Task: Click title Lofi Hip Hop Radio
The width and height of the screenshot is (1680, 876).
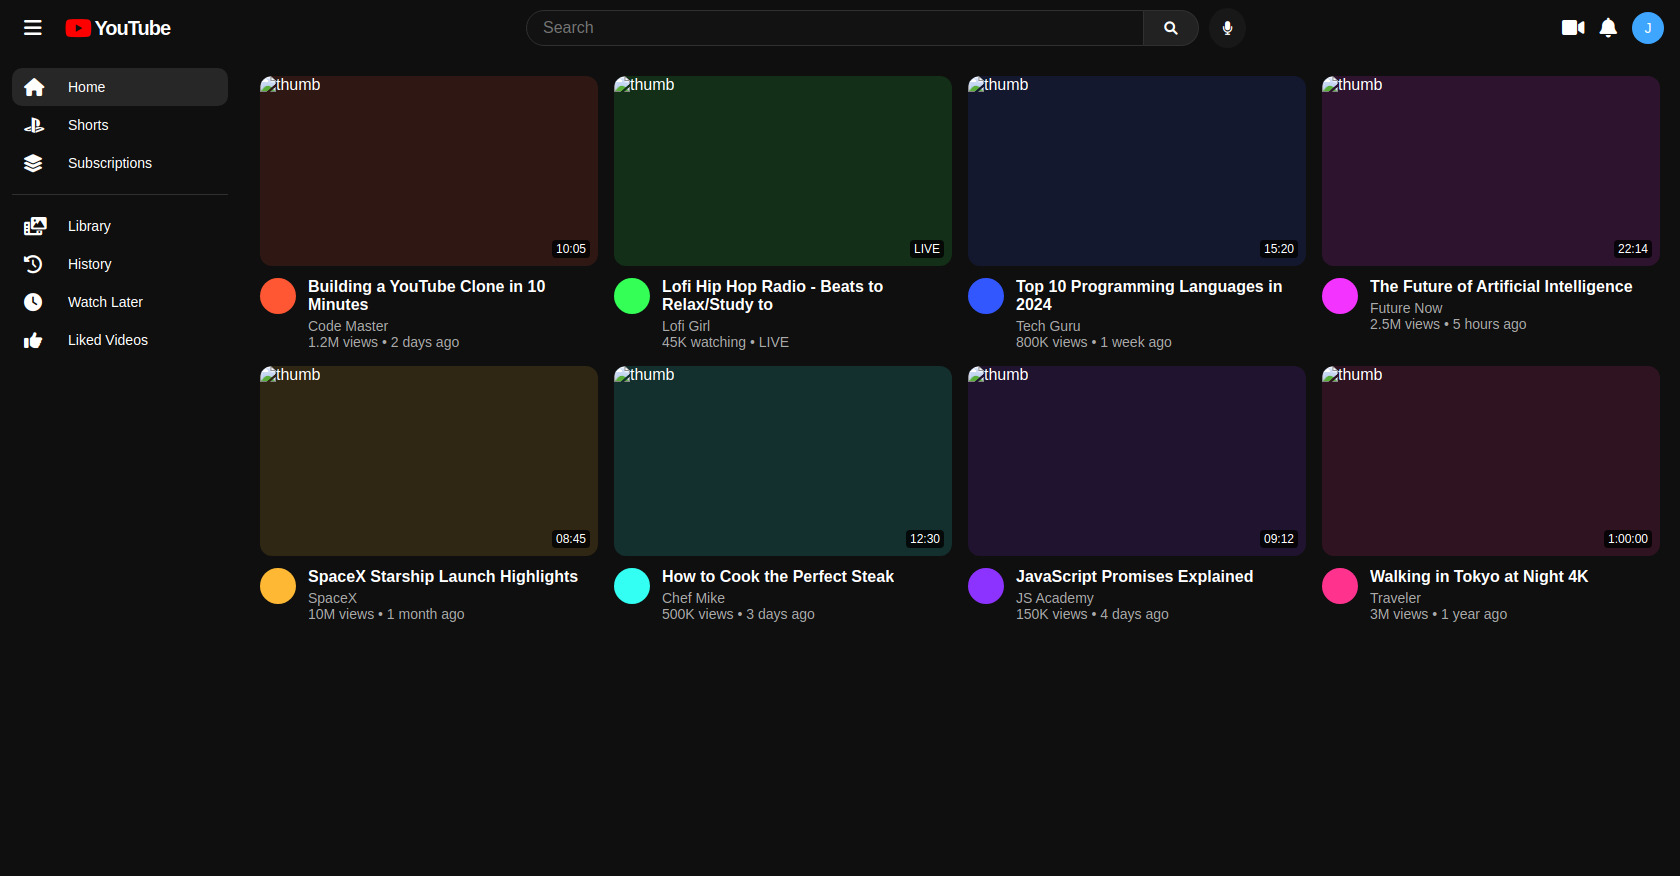Action: (x=772, y=295)
